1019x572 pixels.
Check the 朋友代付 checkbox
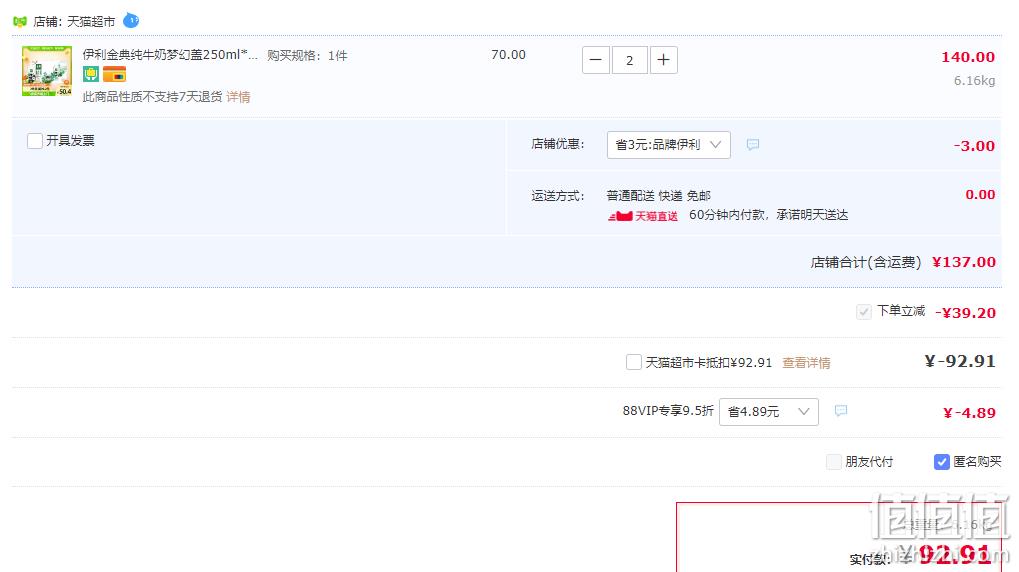tap(833, 462)
